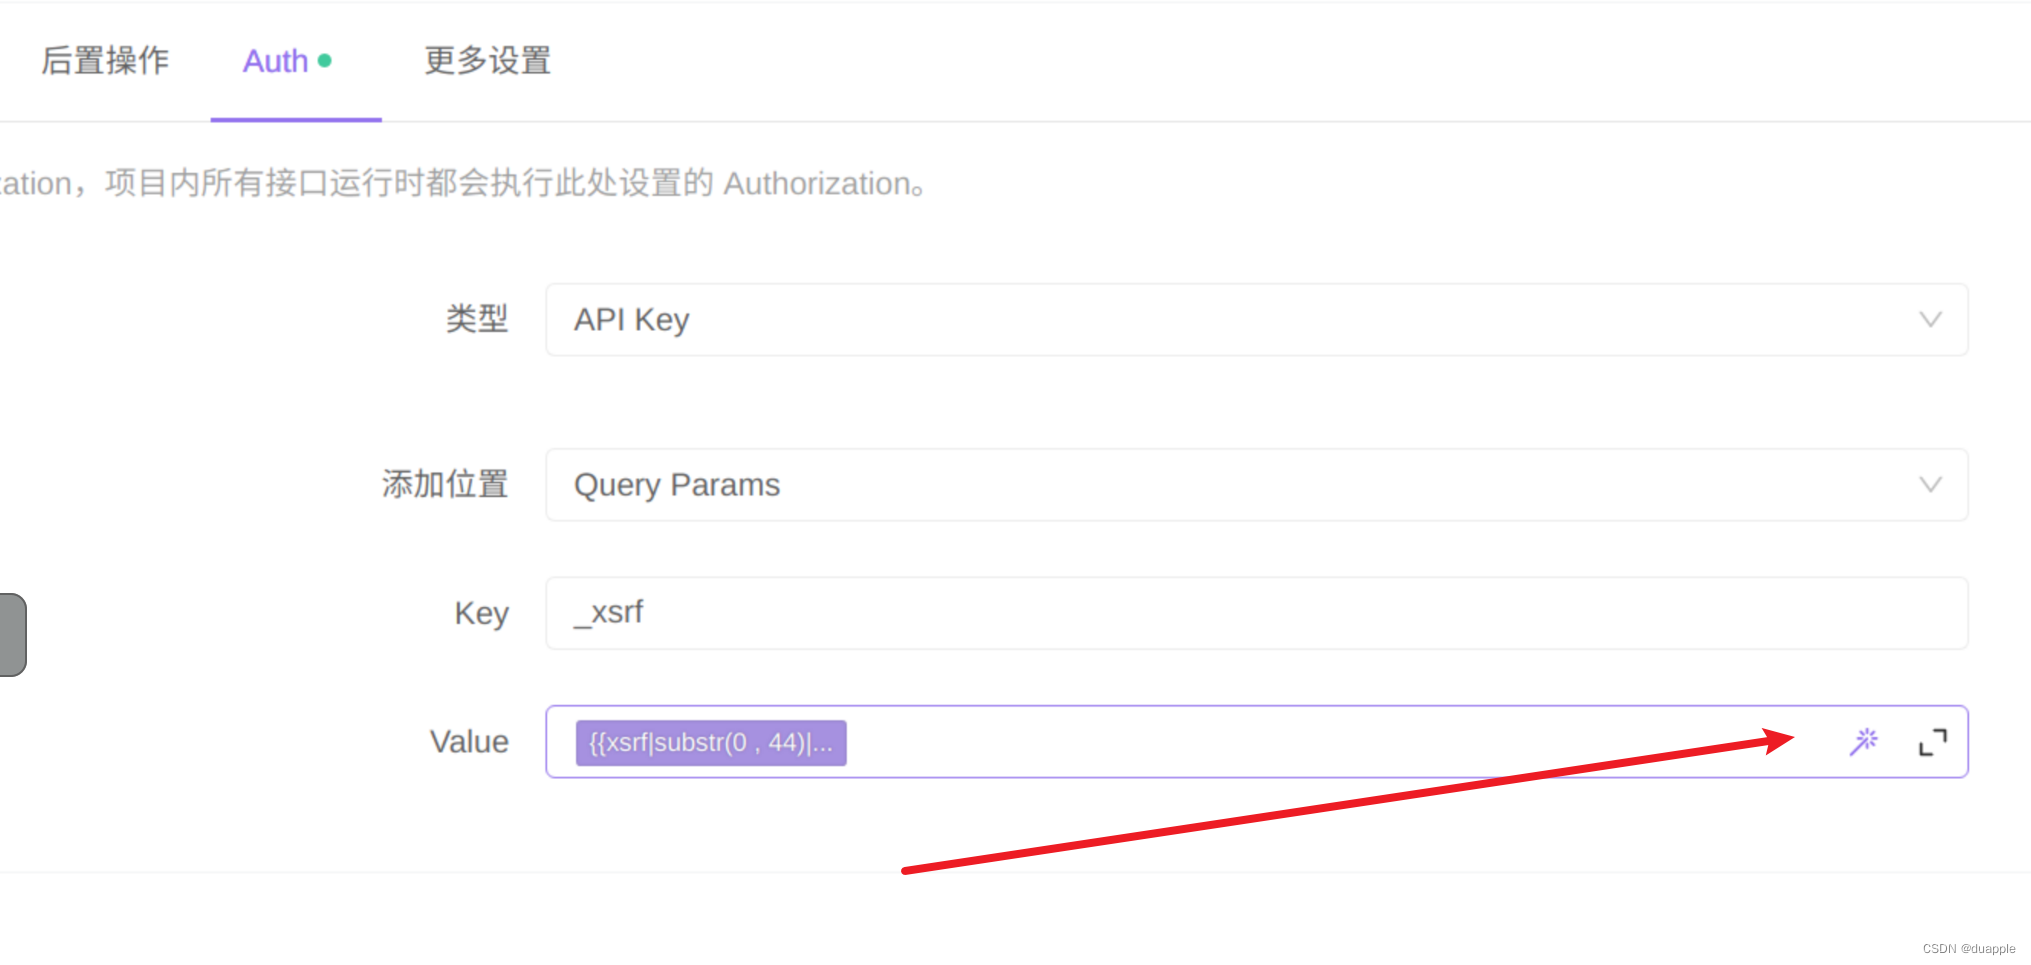The image size is (2031, 965).
Task: Click the chevron arrow in Query Params field
Action: coord(1930,485)
